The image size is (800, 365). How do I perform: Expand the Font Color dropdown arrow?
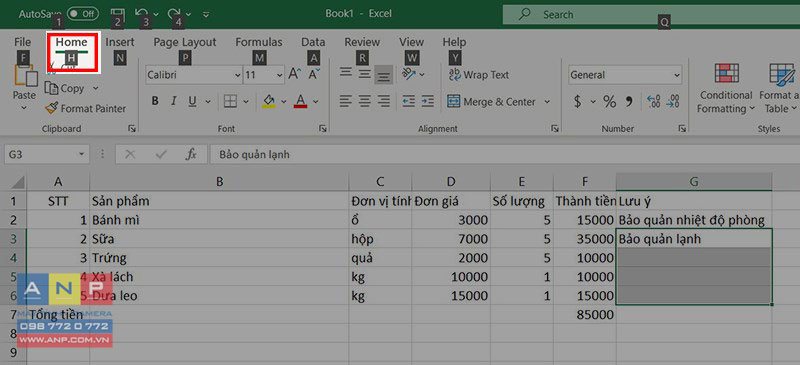(315, 101)
